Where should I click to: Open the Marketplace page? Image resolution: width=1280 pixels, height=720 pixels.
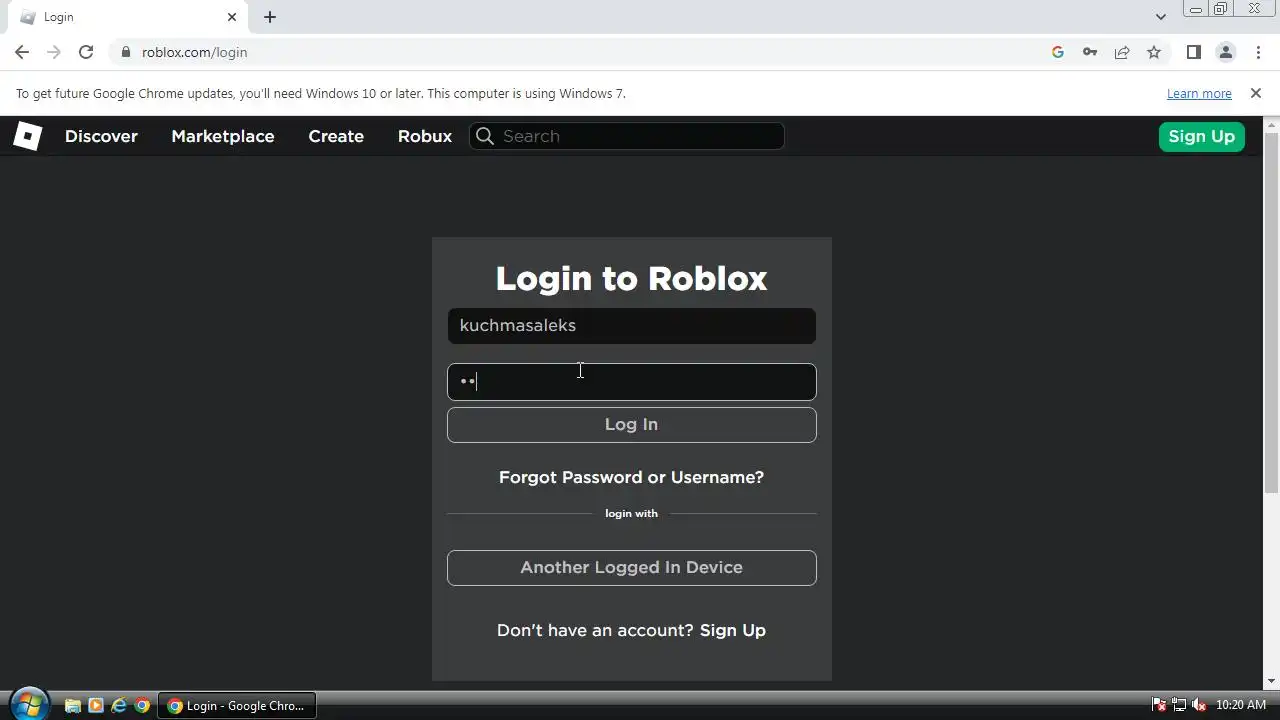coord(222,136)
